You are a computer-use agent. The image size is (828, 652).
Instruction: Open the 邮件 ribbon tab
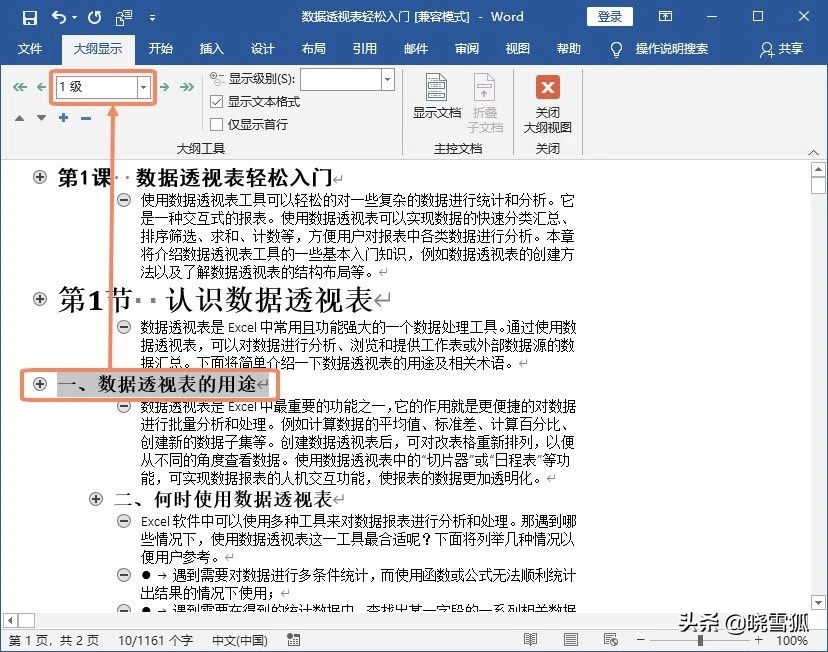coord(417,48)
